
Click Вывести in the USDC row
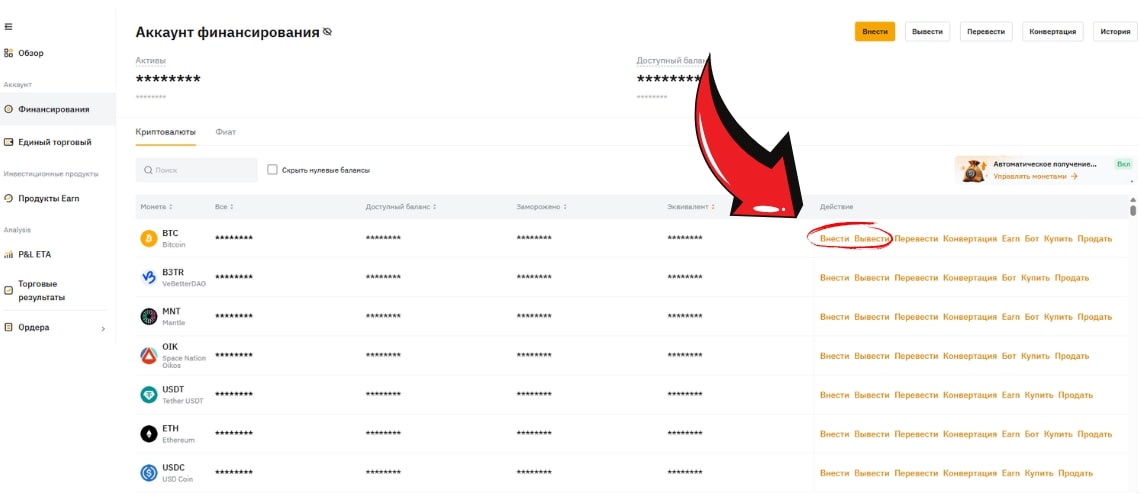click(x=872, y=473)
